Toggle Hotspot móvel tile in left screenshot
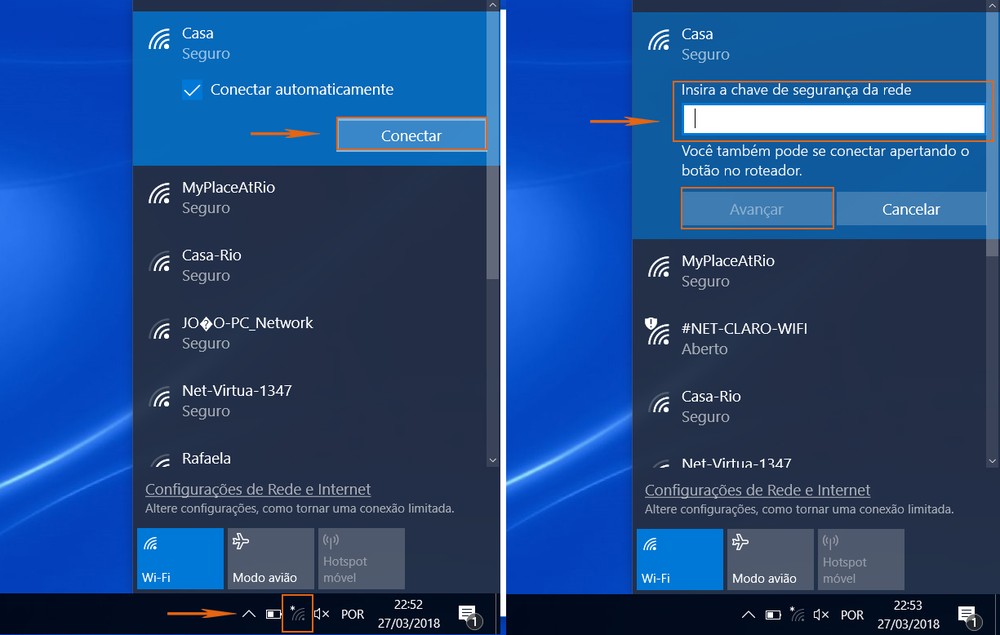Screen dimensions: 1000x635 click(x=361, y=558)
